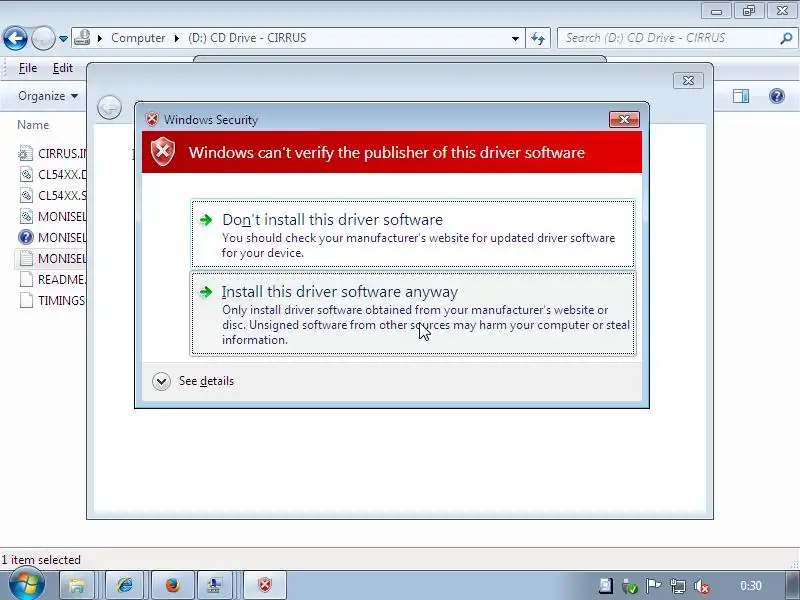The height and width of the screenshot is (600, 800).
Task: Click Show desktop button
Action: [793, 585]
